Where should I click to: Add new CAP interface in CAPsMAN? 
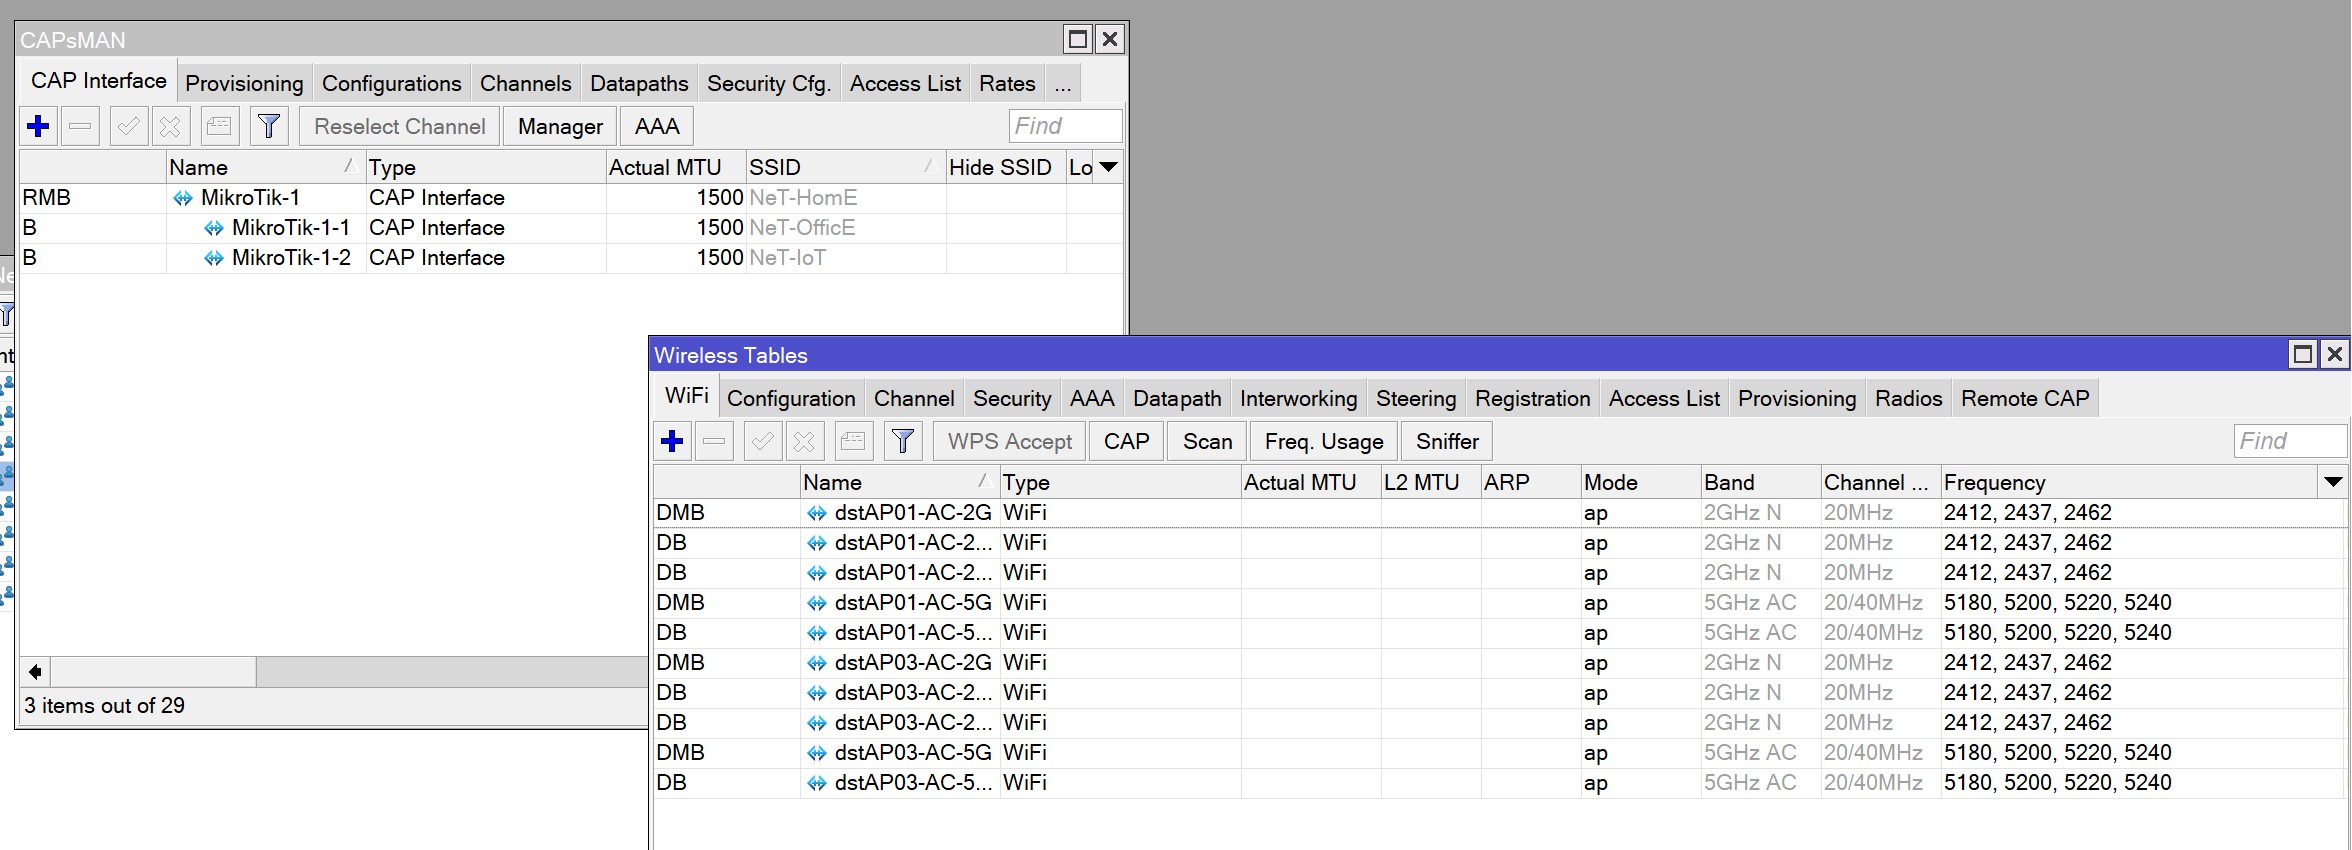[x=39, y=127]
